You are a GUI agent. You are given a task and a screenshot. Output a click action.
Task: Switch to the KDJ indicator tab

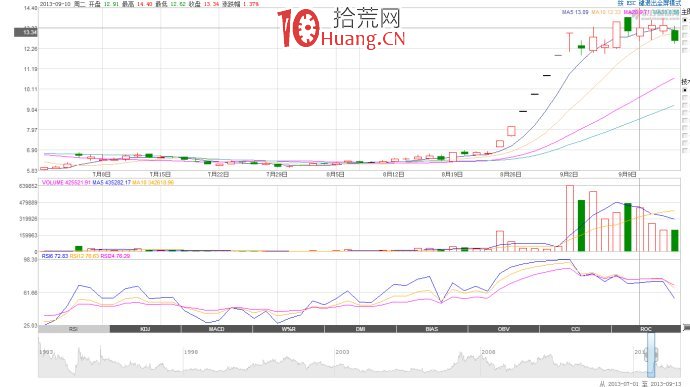click(145, 329)
